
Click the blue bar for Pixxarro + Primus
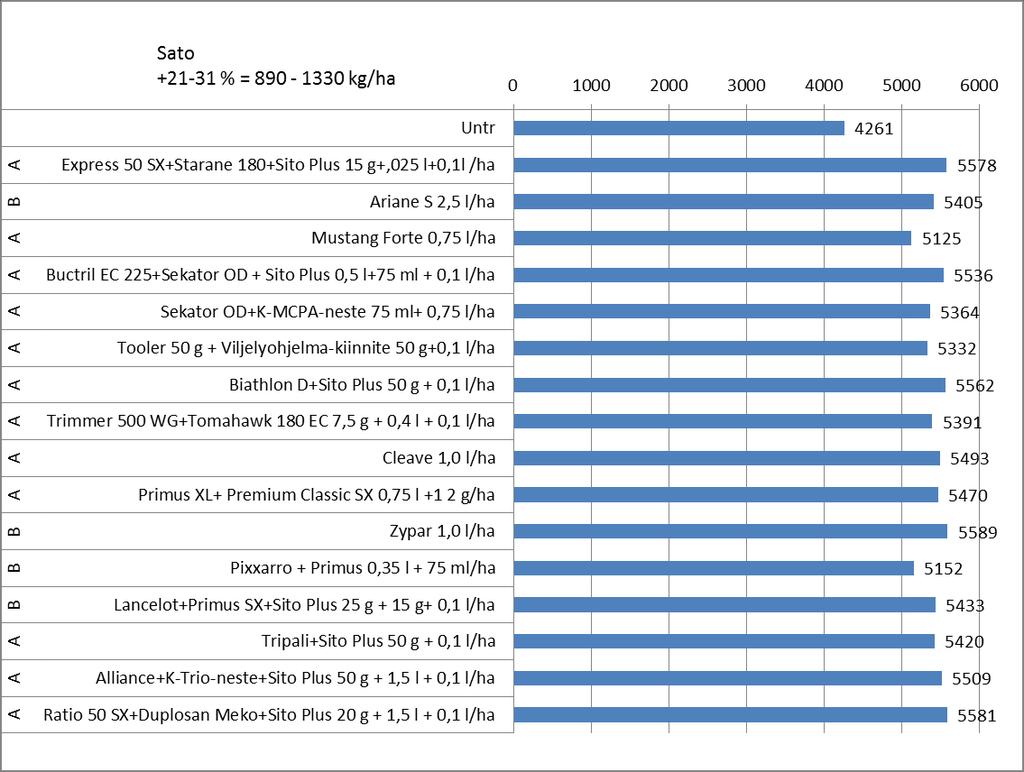pyautogui.click(x=714, y=568)
